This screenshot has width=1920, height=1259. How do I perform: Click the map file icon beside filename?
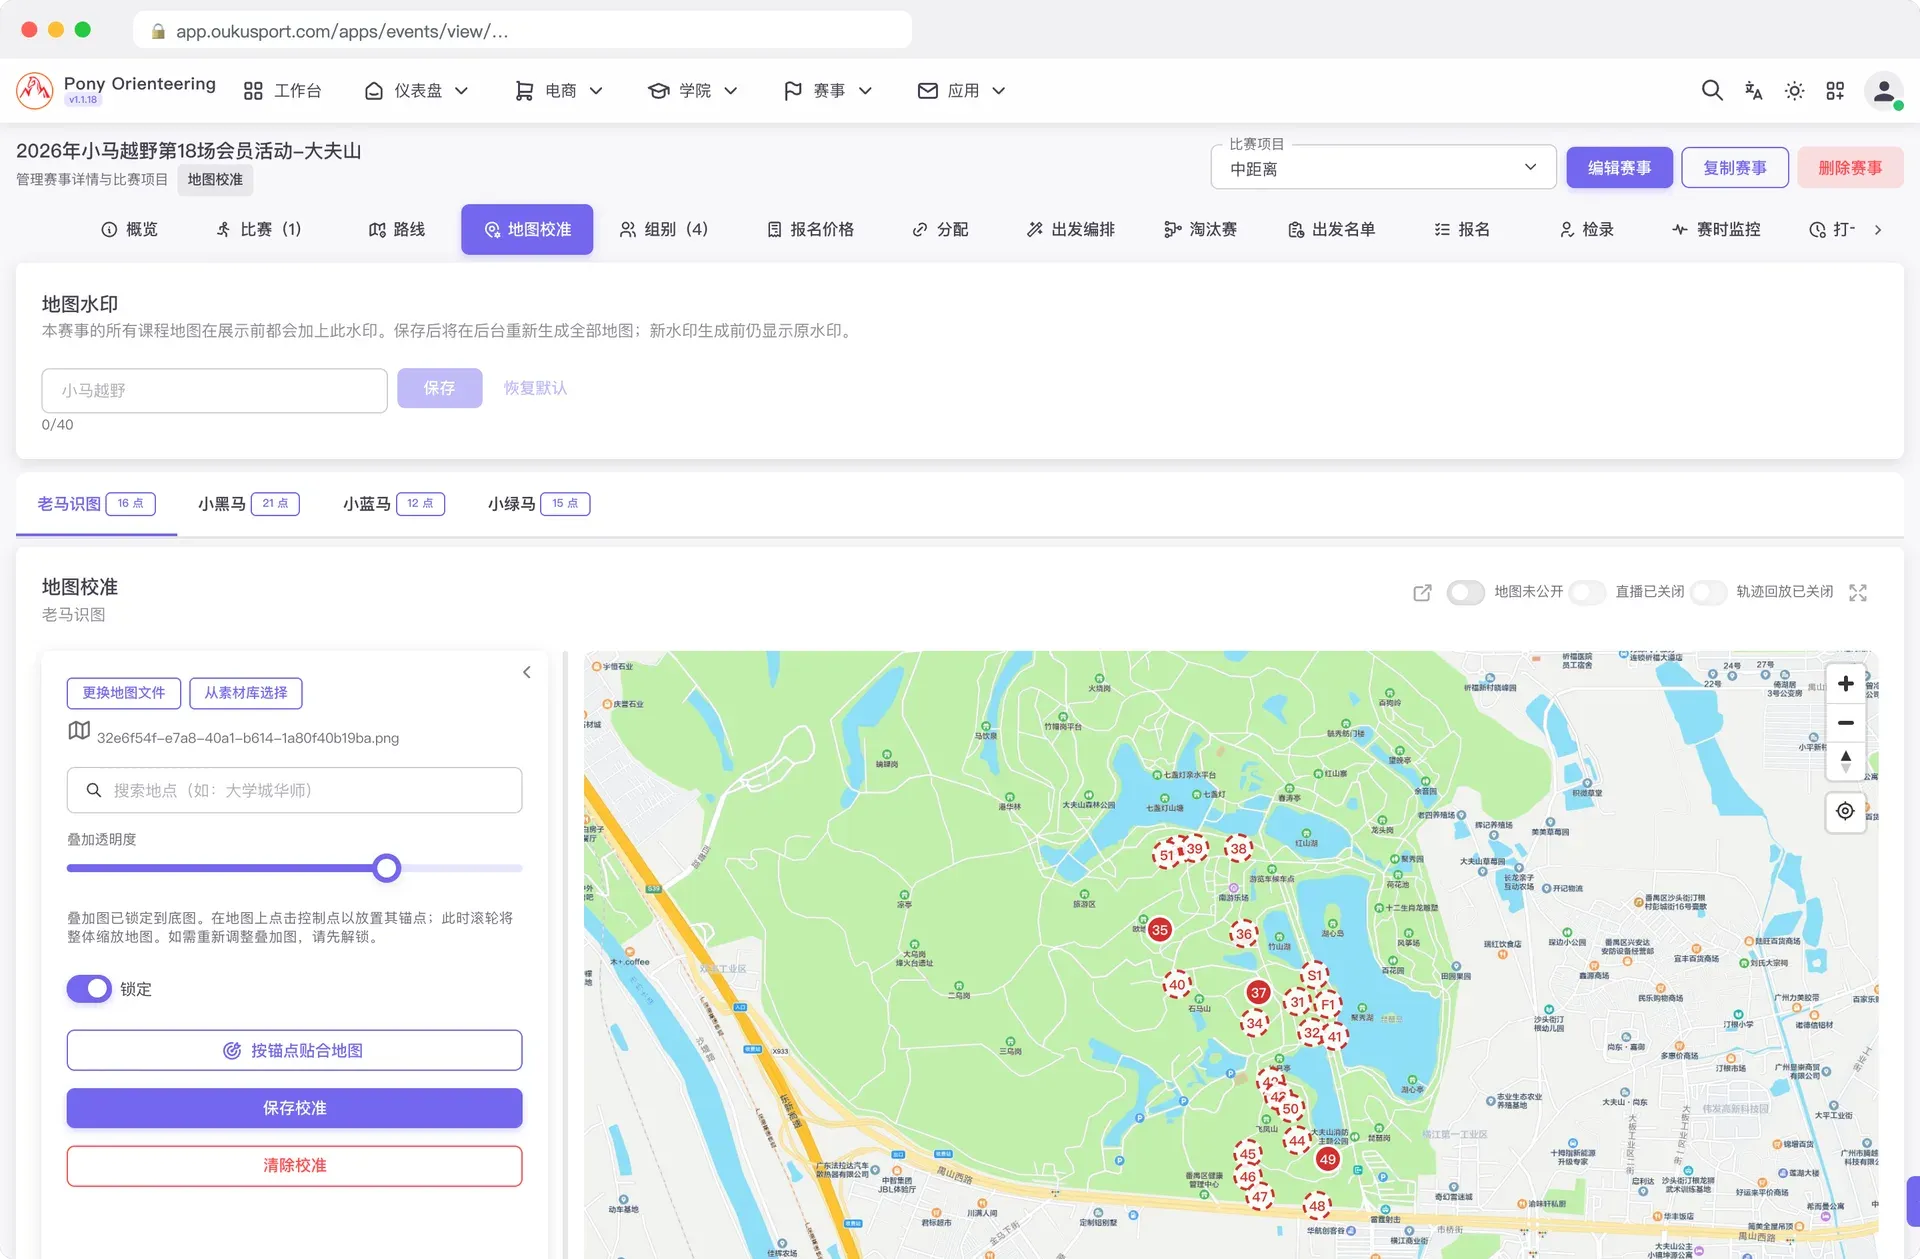(79, 731)
